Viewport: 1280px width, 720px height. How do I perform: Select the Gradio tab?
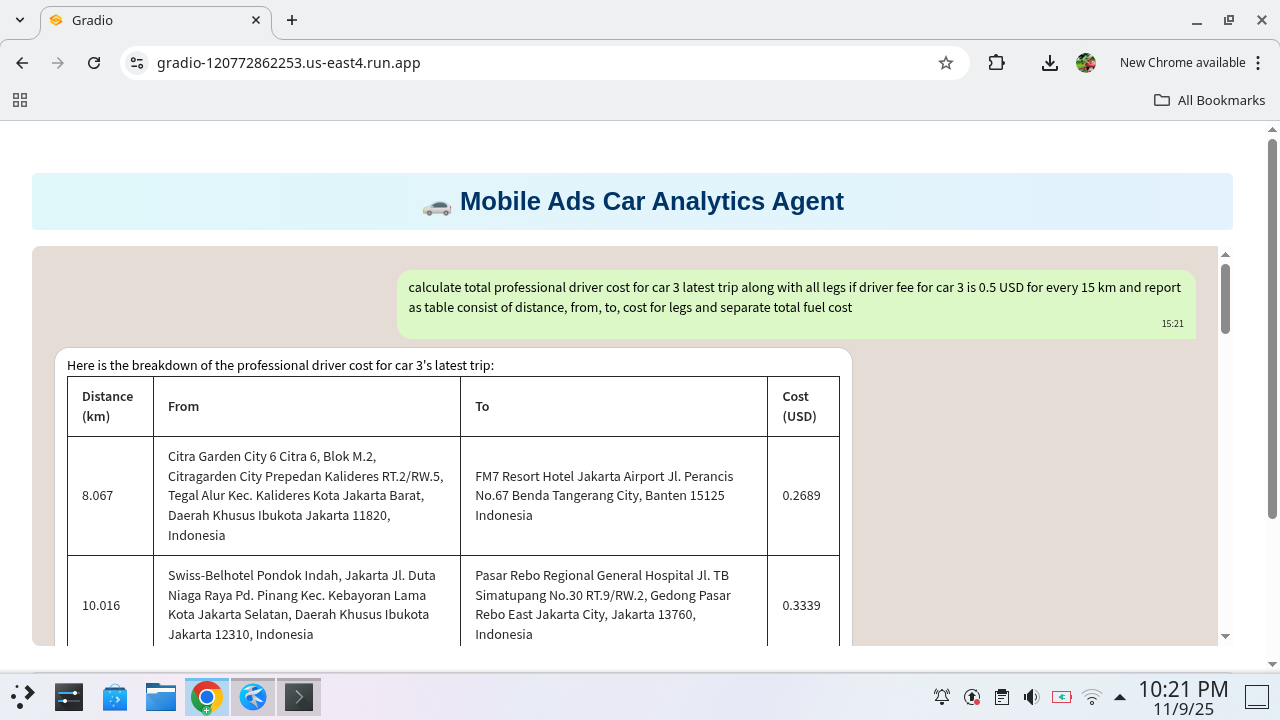[x=155, y=20]
